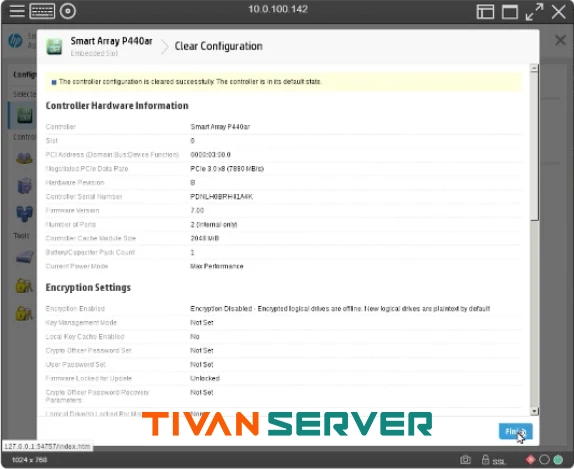Click the red diamond status indicator
Screen dimensions: 574x469
[530, 459]
